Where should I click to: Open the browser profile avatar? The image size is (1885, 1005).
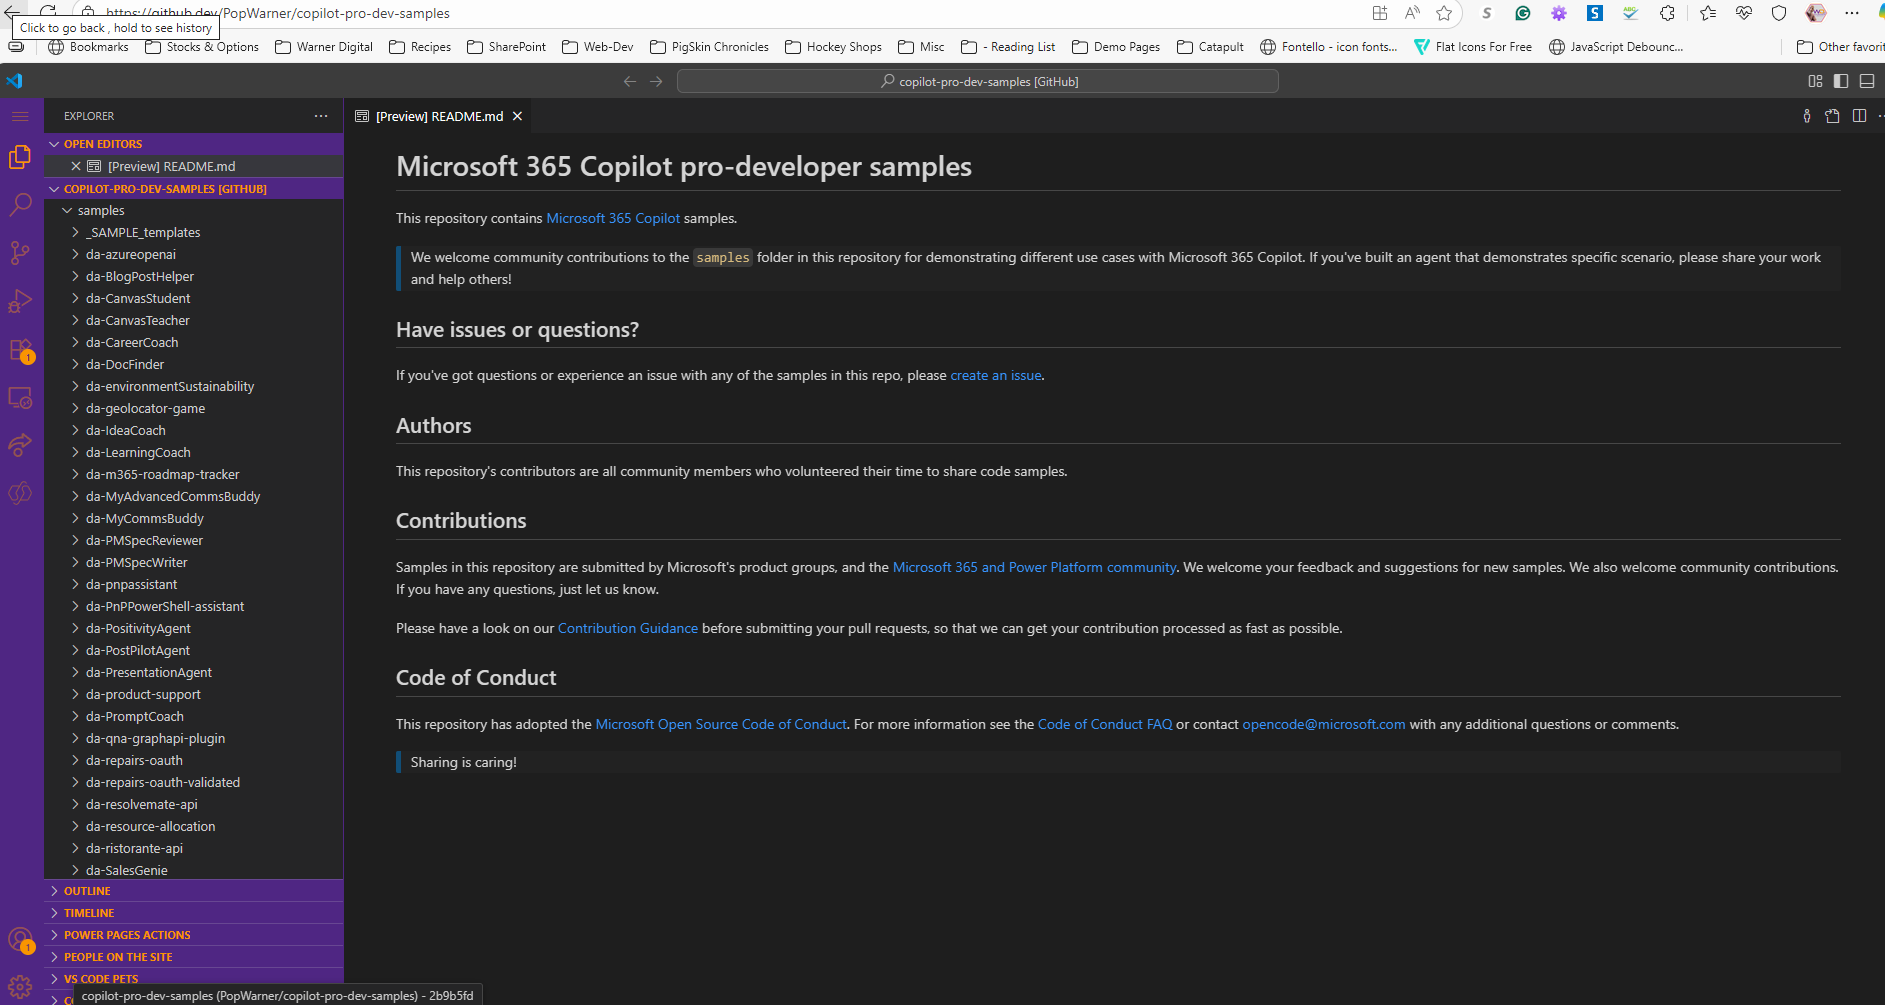(x=1816, y=13)
